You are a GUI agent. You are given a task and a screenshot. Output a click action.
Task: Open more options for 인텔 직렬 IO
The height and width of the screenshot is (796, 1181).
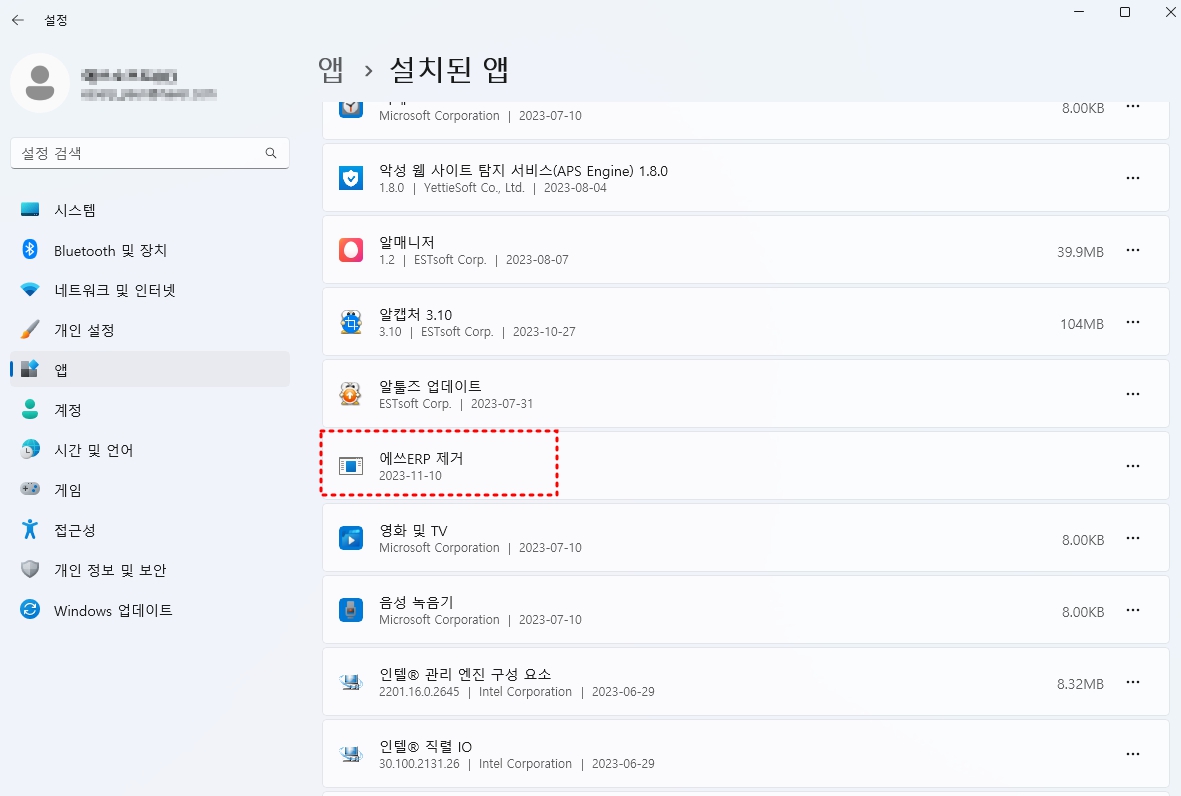(1133, 754)
